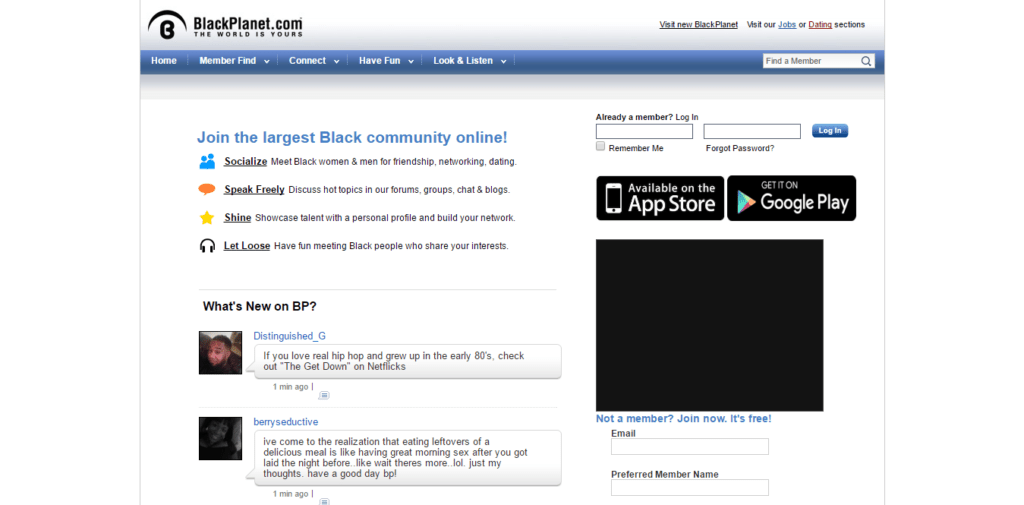Open the Member Find menu

pyautogui.click(x=227, y=61)
